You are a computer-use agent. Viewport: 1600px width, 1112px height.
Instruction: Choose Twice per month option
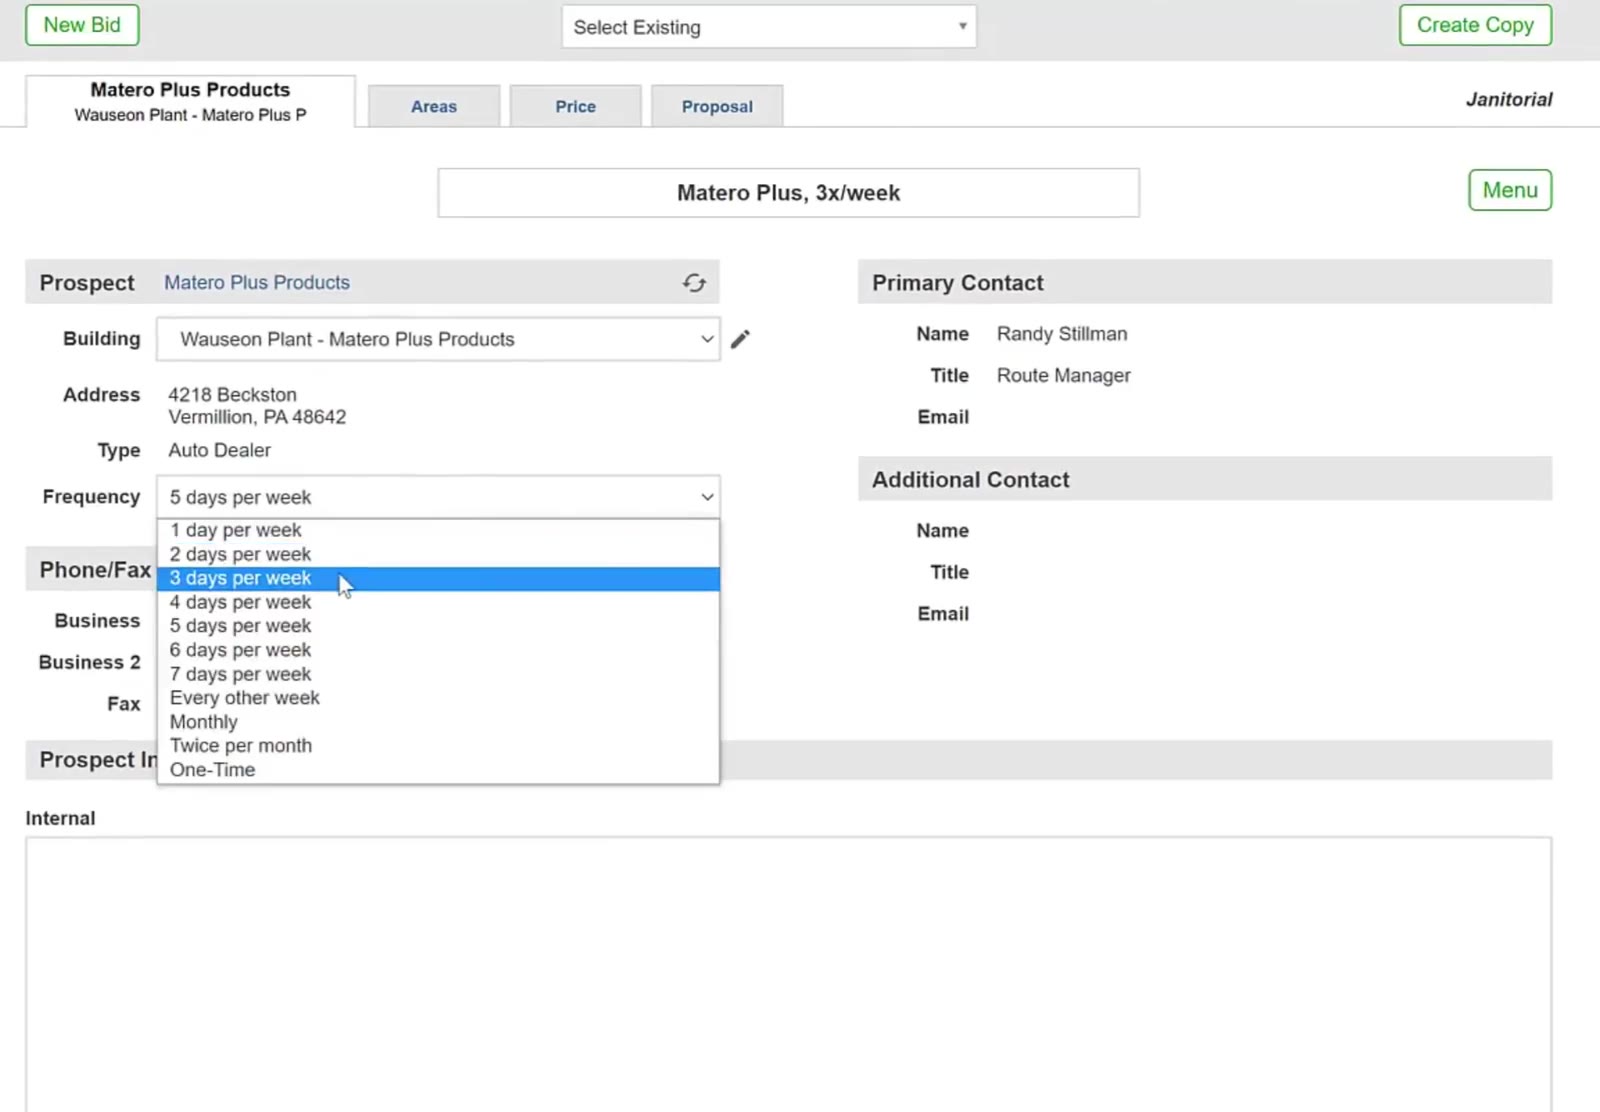click(x=438, y=746)
